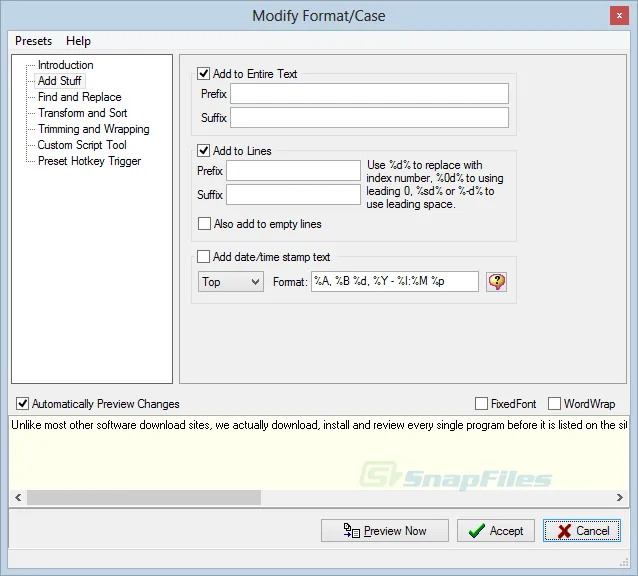Click the Entire Text Prefix field
Viewport: 638px width, 576px height.
369,94
